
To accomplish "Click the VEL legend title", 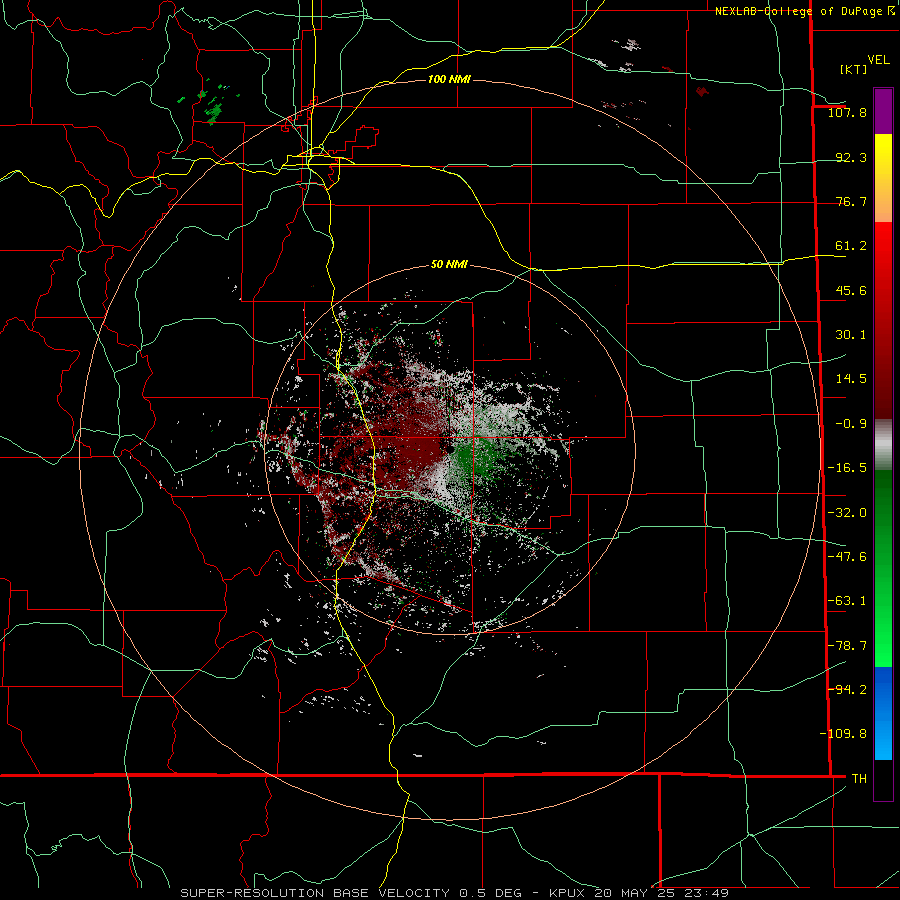I will click(878, 60).
